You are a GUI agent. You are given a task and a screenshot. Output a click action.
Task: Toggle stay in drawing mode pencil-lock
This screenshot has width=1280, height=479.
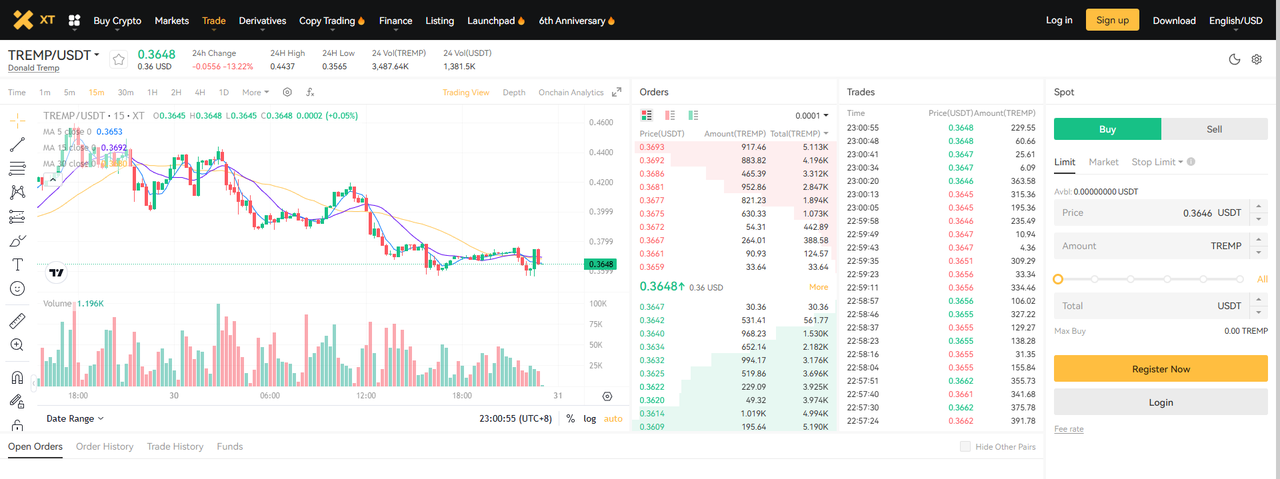[x=17, y=401]
